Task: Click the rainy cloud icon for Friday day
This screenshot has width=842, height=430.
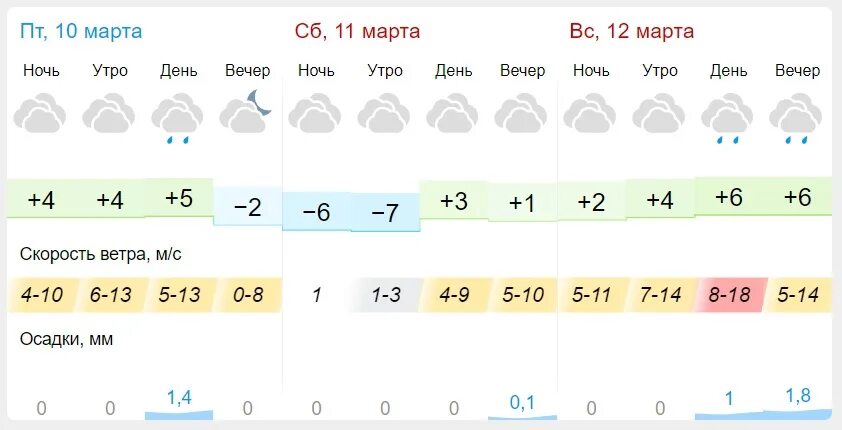Action: click(178, 119)
